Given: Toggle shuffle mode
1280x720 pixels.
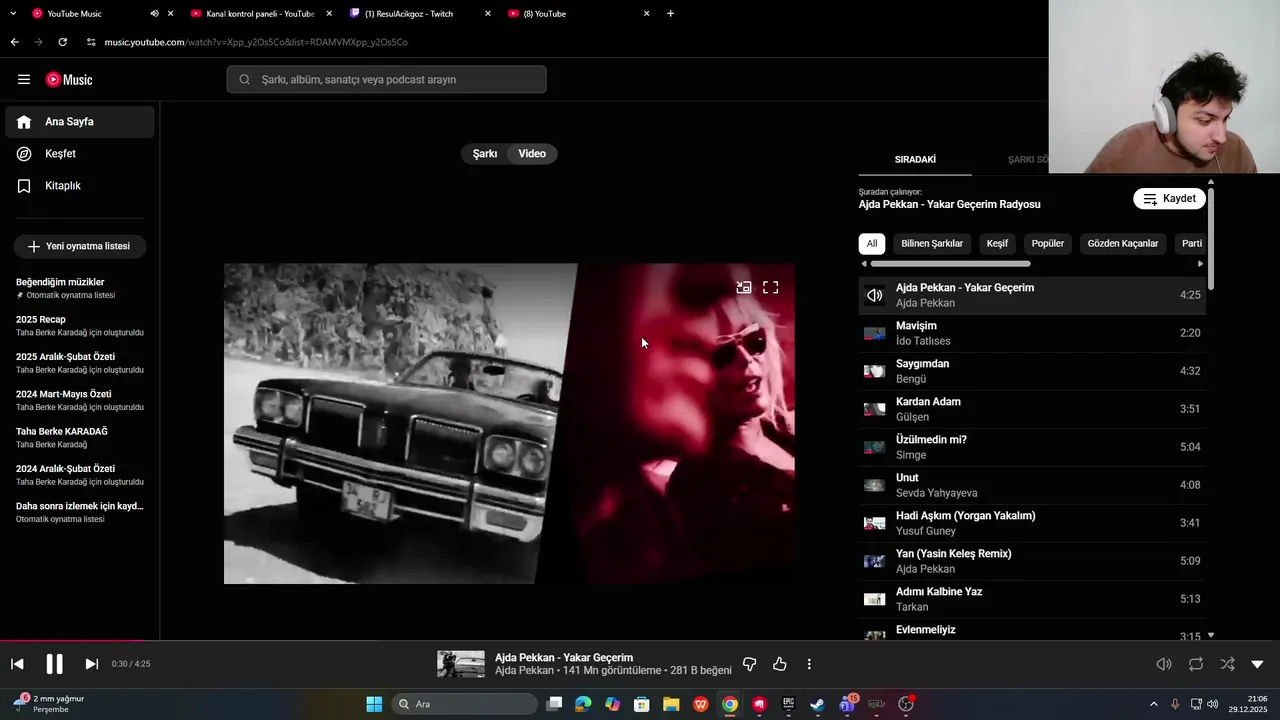Looking at the screenshot, I should point(1227,664).
